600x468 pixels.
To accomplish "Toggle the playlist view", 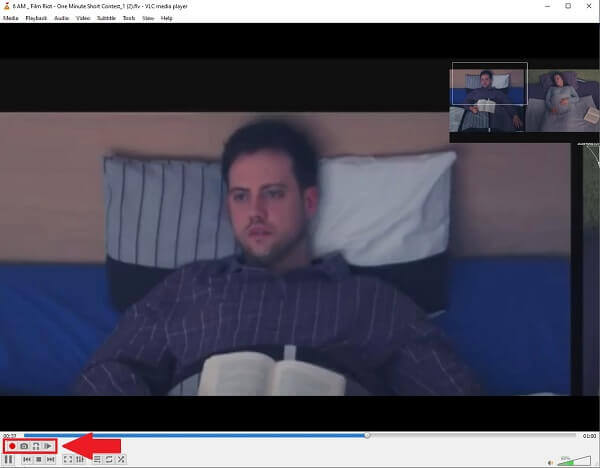I will coord(97,460).
